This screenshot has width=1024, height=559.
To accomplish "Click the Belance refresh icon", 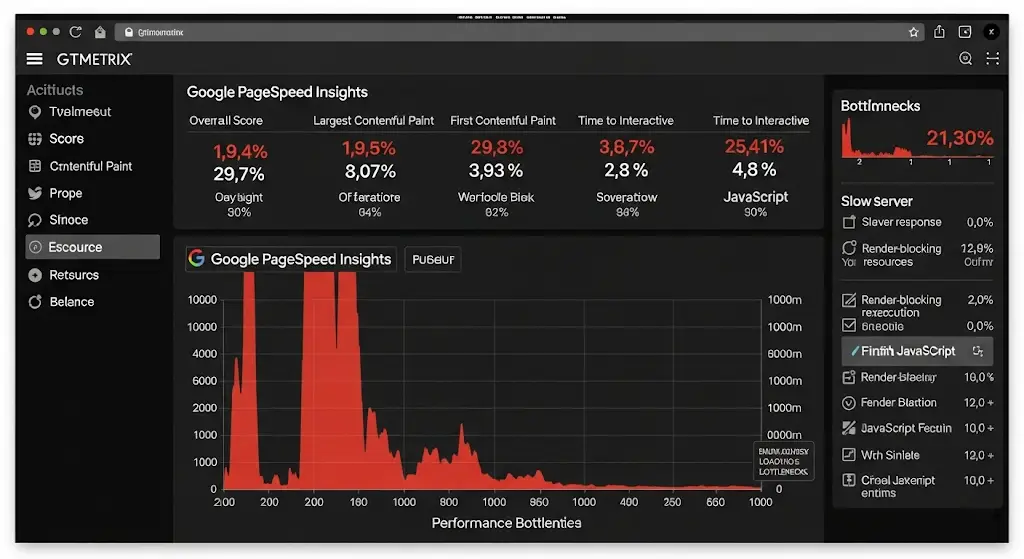I will pos(35,302).
